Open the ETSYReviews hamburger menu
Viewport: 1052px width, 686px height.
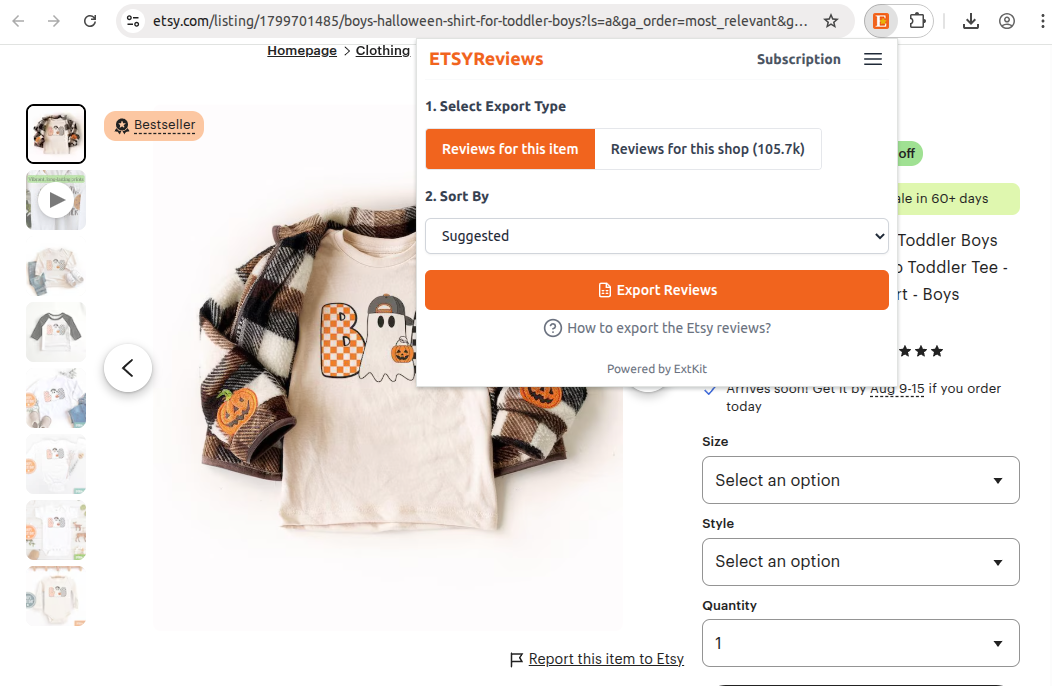[872, 59]
